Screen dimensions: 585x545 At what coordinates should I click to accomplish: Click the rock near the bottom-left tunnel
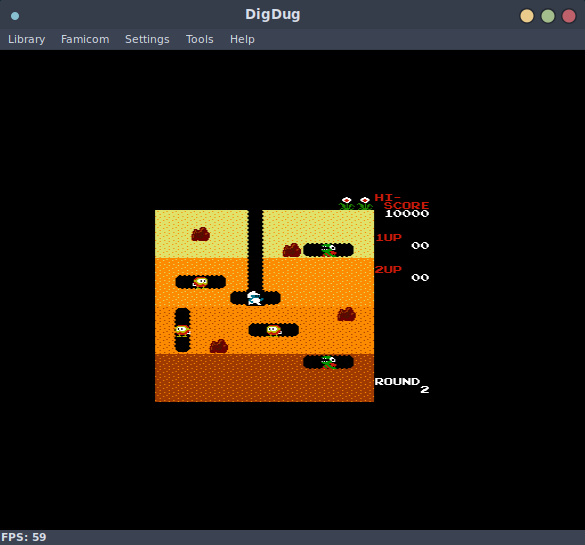[219, 346]
